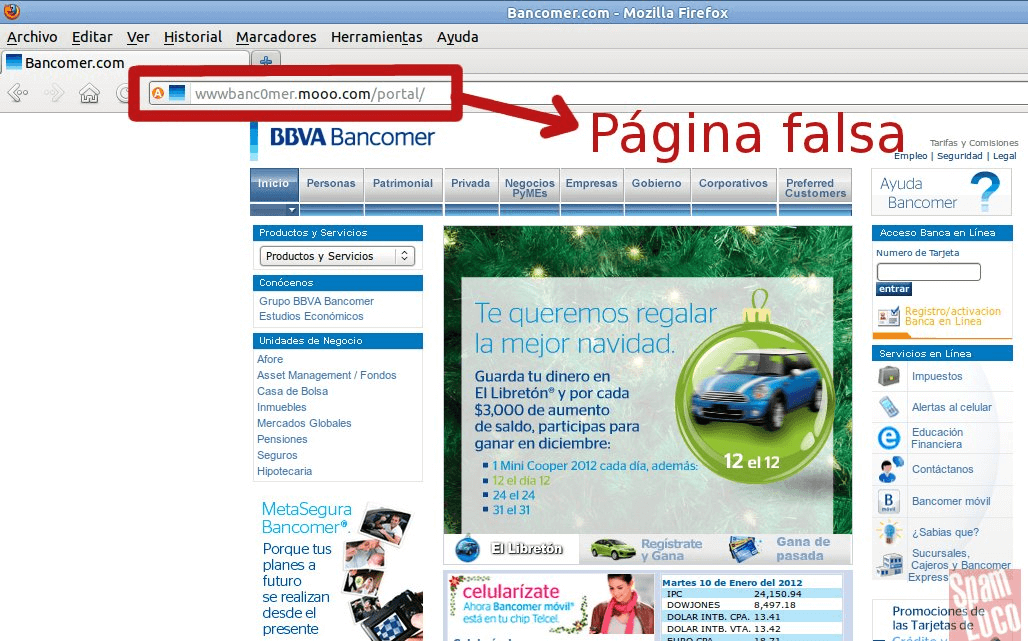1028x641 pixels.
Task: Select the Bancomer.com browser tab
Action: tap(125, 63)
